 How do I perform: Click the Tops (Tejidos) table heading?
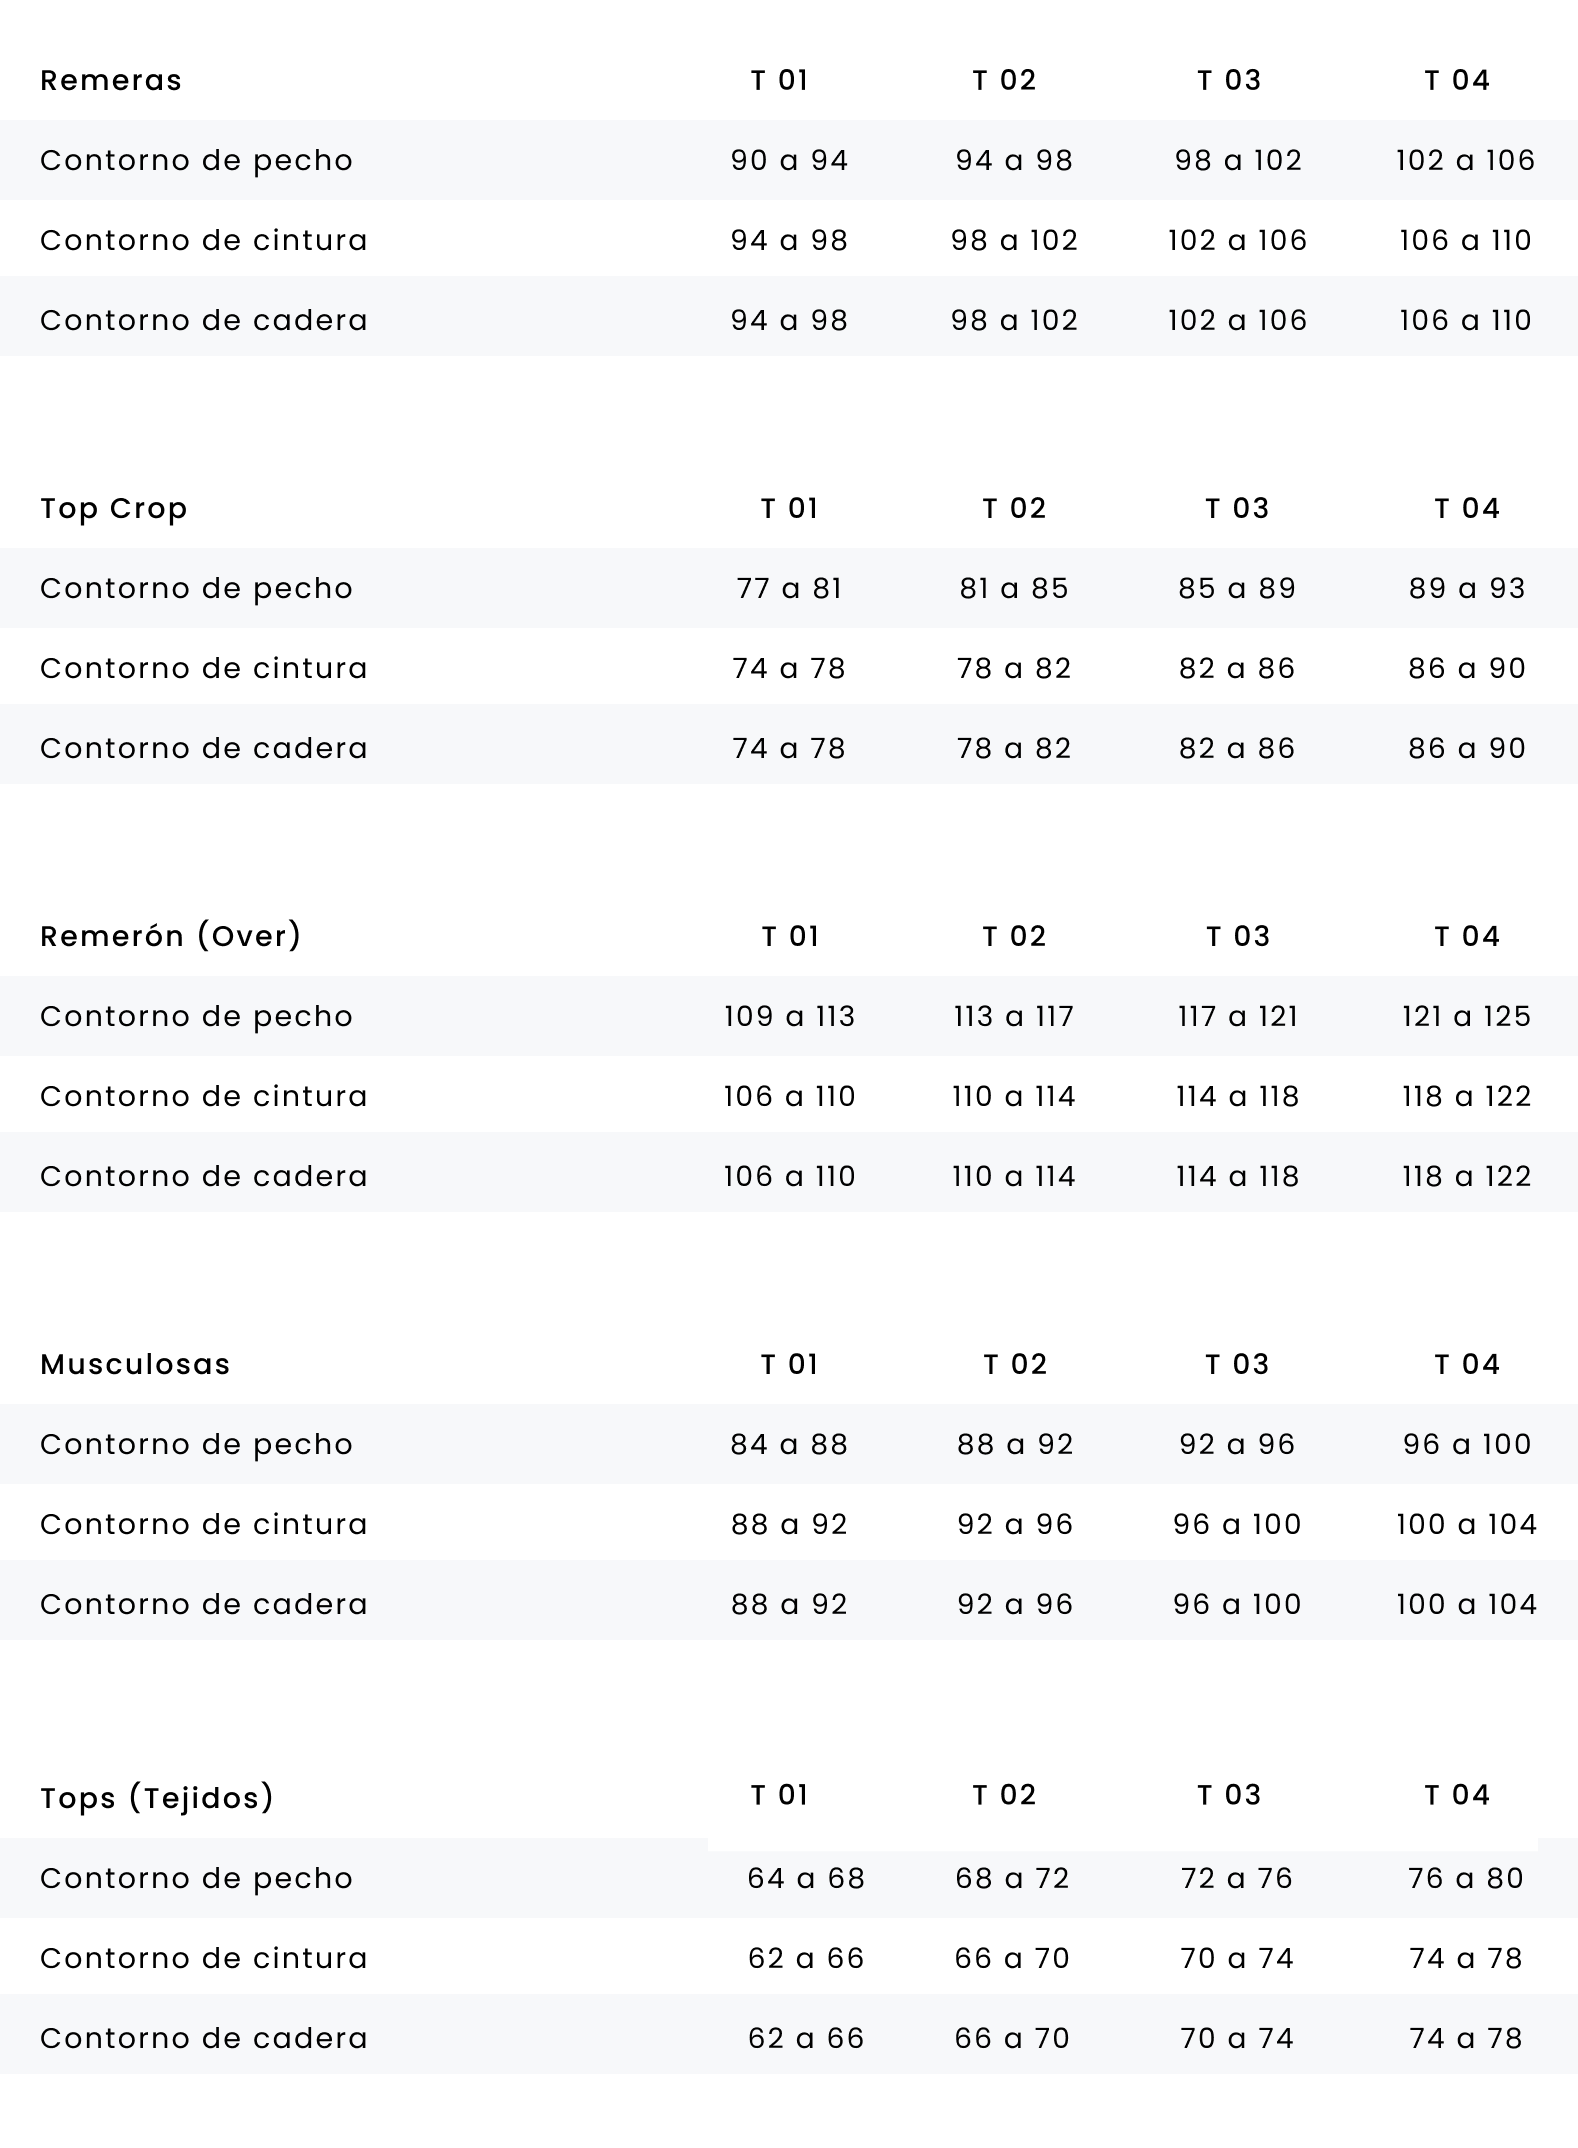point(157,1797)
